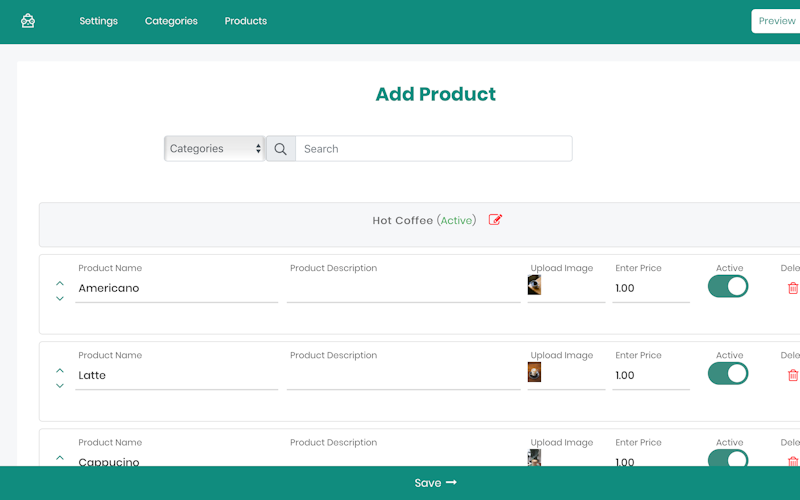Screen dimensions: 800x500
Task: Move Americano down with arrow
Action: tap(60, 299)
